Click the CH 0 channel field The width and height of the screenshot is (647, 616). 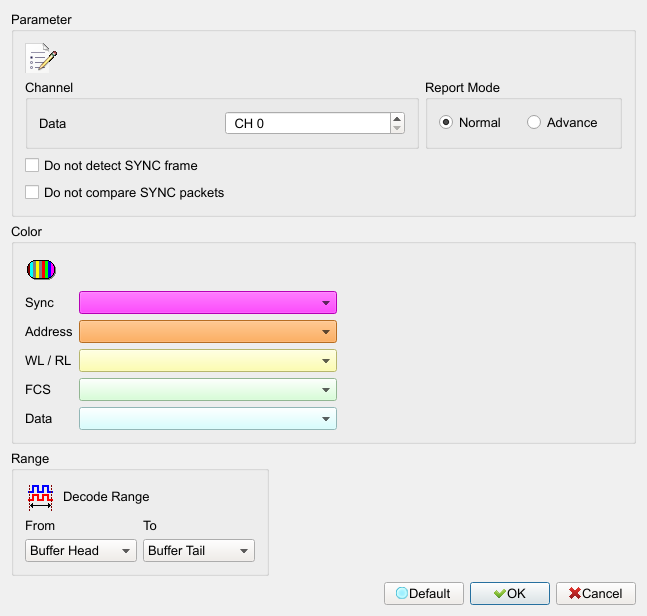[x=308, y=123]
